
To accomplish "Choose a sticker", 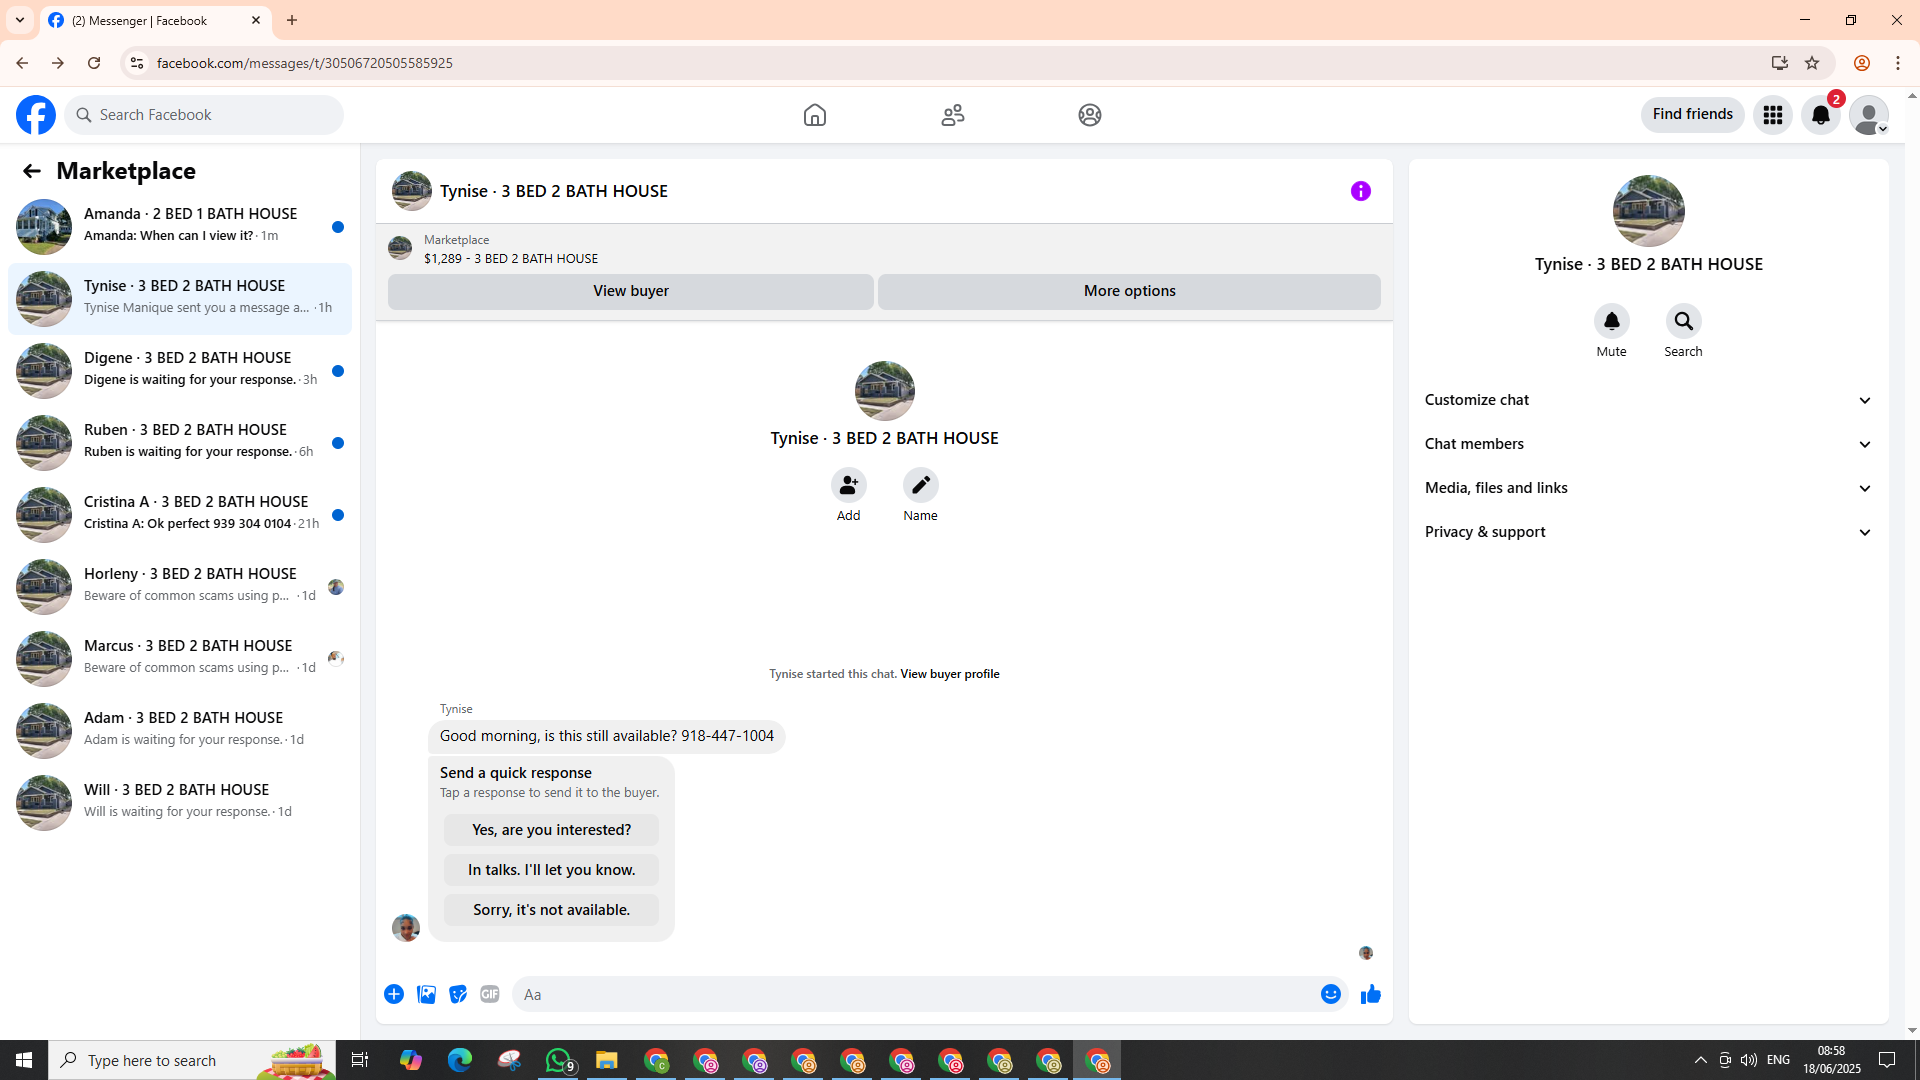I will (x=458, y=994).
